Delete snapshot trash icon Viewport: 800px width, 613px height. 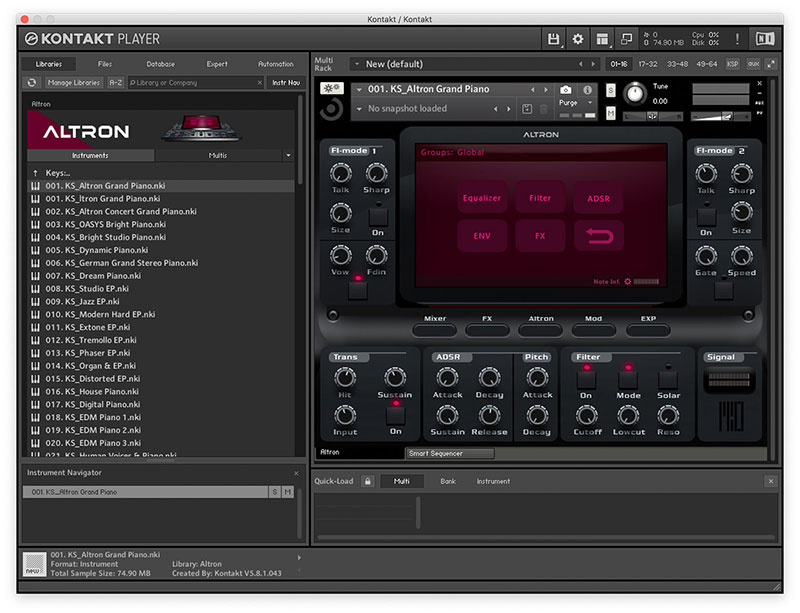pyautogui.click(x=543, y=109)
